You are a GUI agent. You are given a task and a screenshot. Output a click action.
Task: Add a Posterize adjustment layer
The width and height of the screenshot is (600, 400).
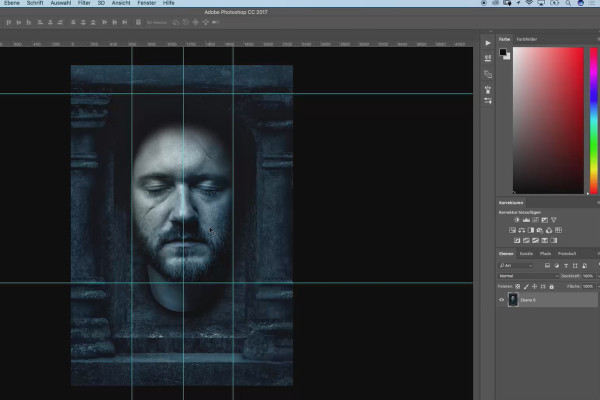(x=526, y=240)
